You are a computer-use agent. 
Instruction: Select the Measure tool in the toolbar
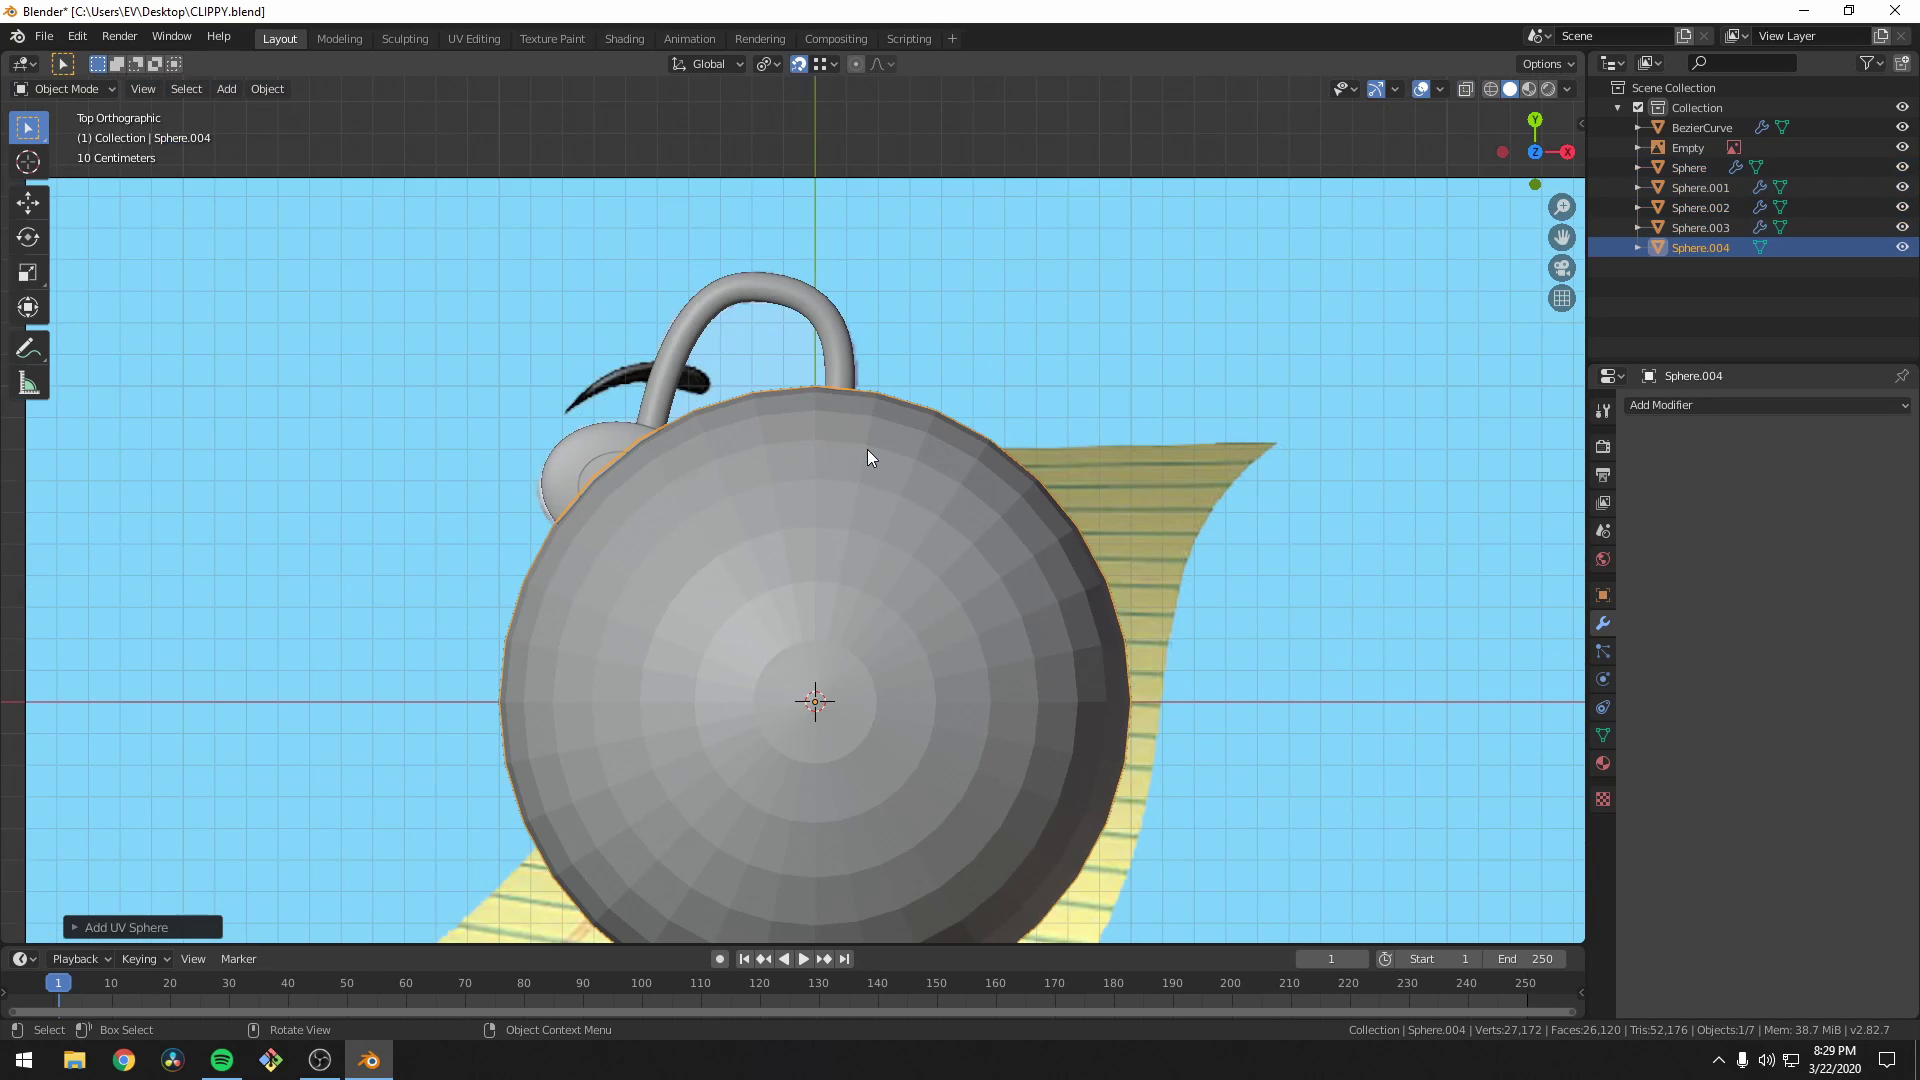(28, 382)
